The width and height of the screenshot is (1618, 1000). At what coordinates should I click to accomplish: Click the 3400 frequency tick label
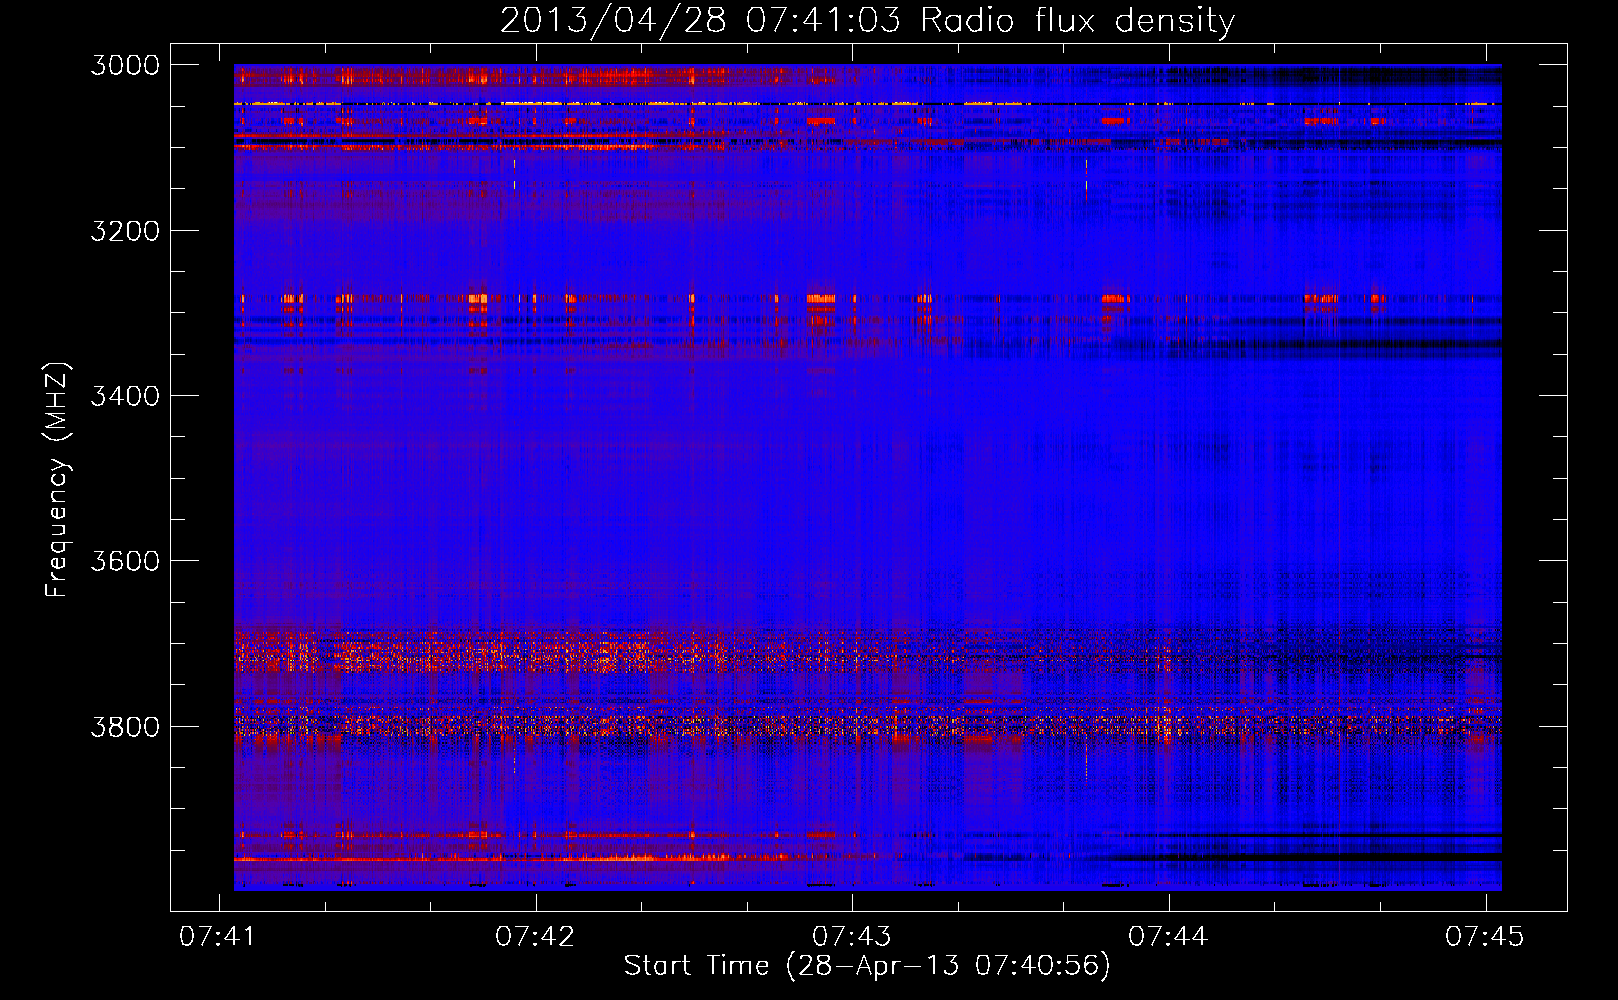click(125, 396)
